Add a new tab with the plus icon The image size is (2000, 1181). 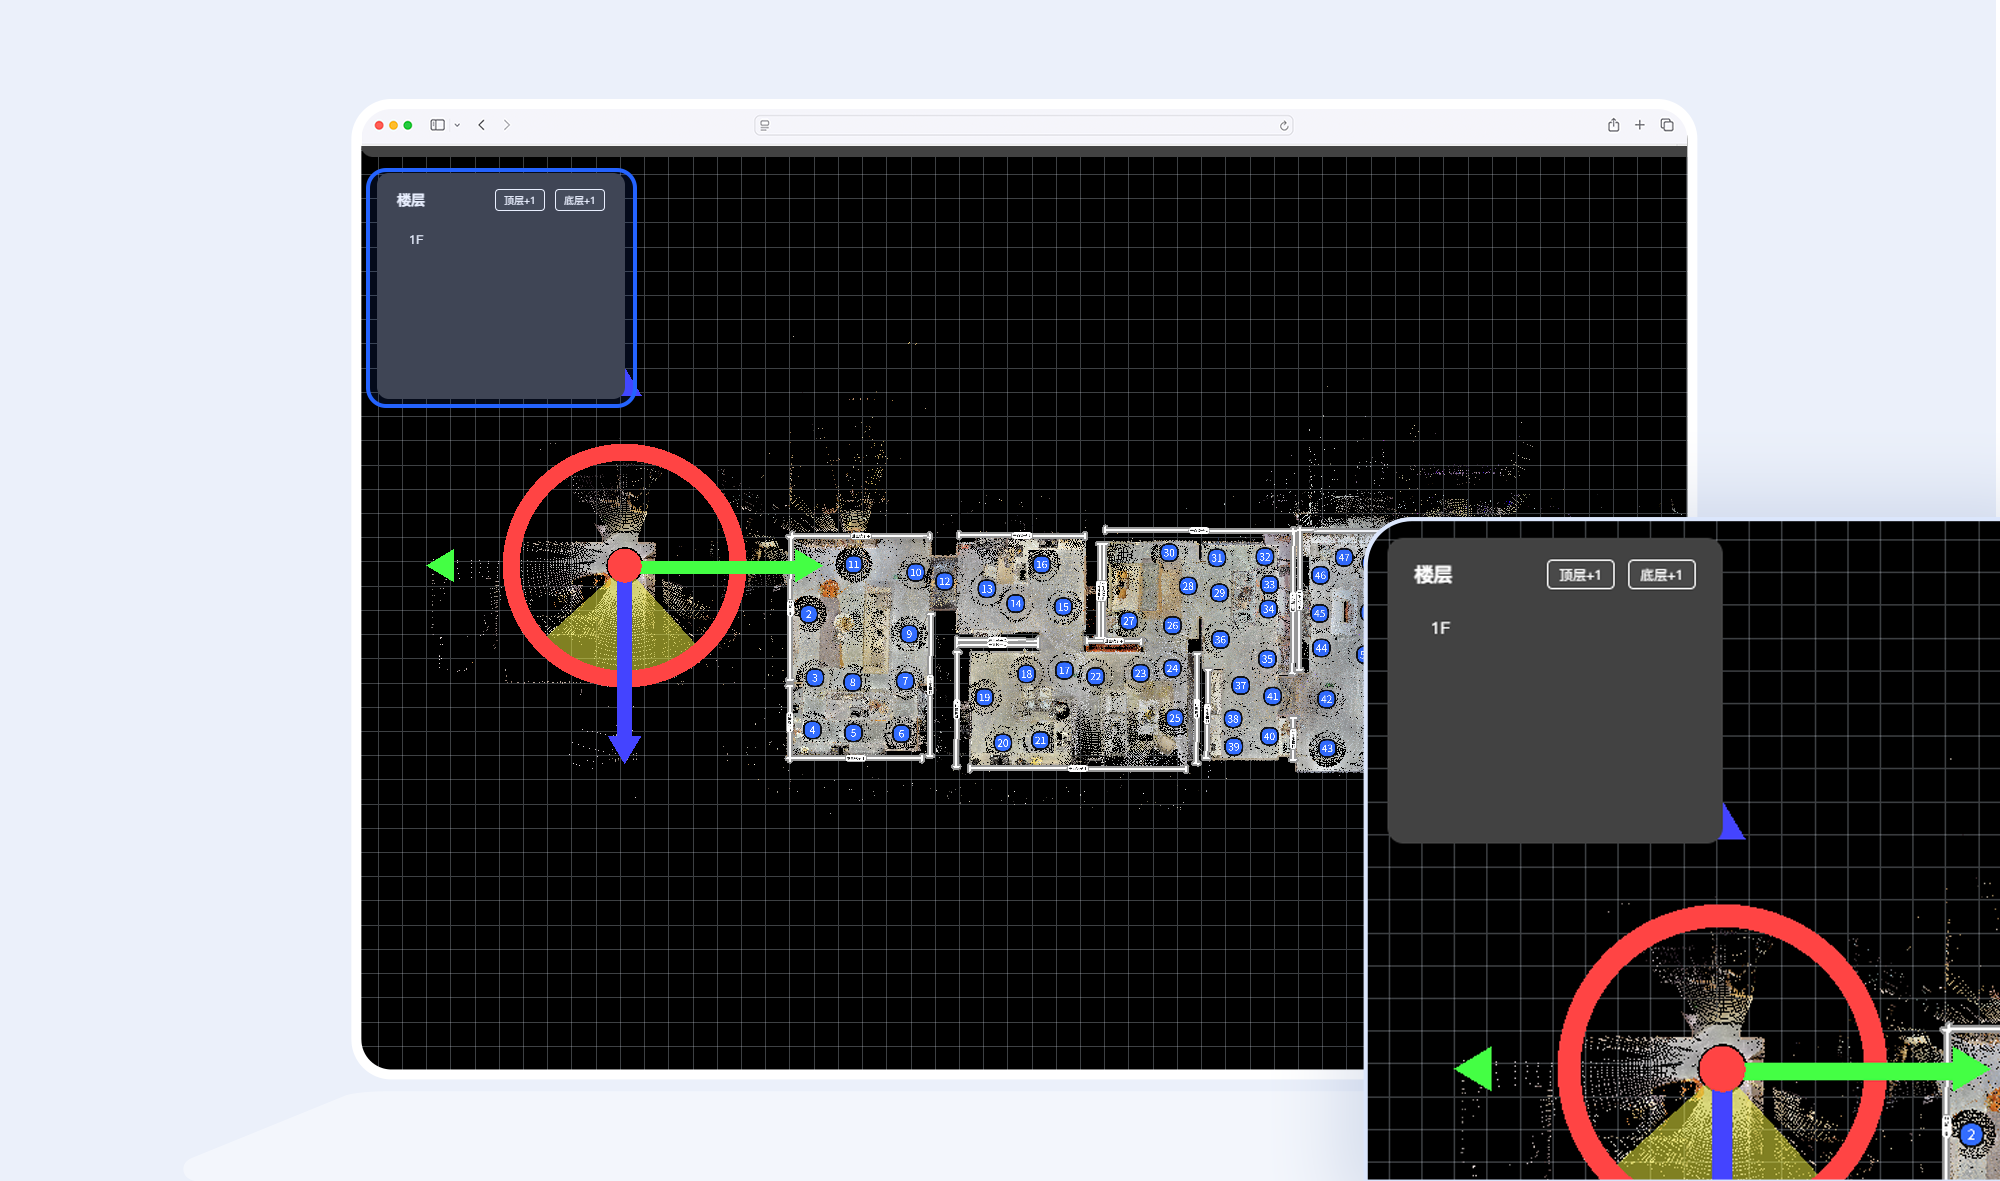tap(1640, 125)
